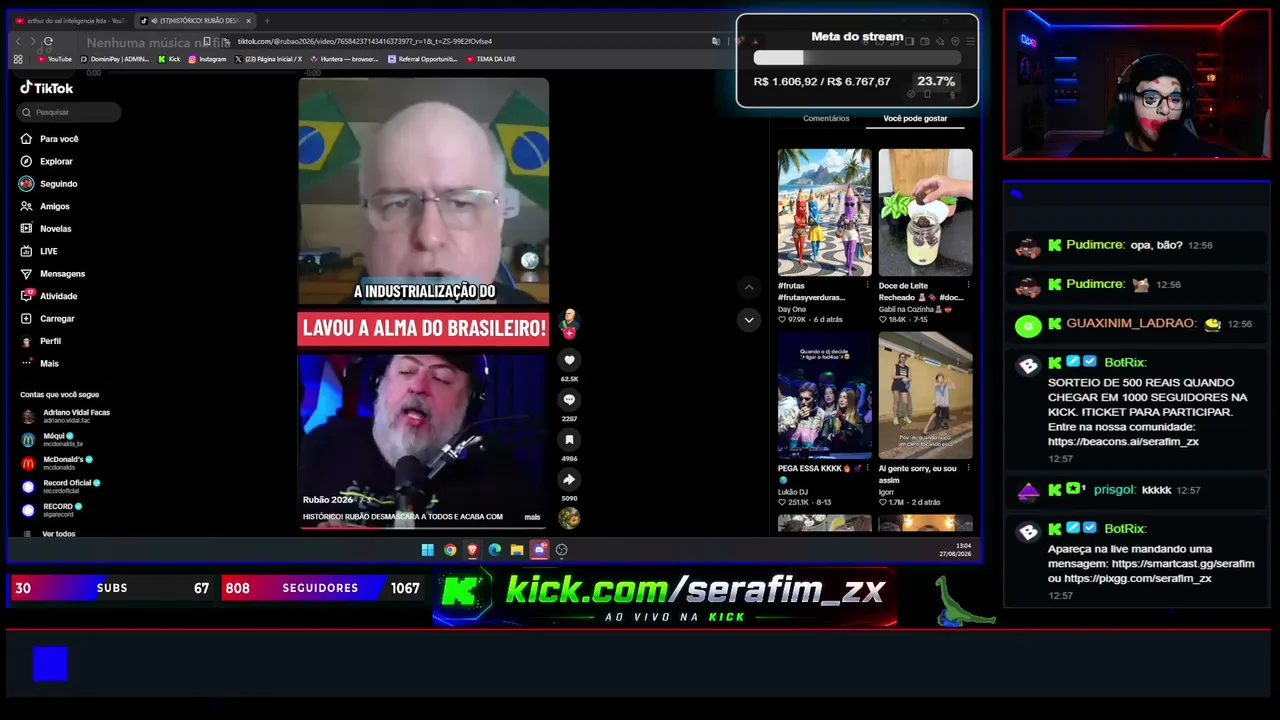The image size is (1280, 720).
Task: Go to the next video arrow
Action: click(x=749, y=320)
